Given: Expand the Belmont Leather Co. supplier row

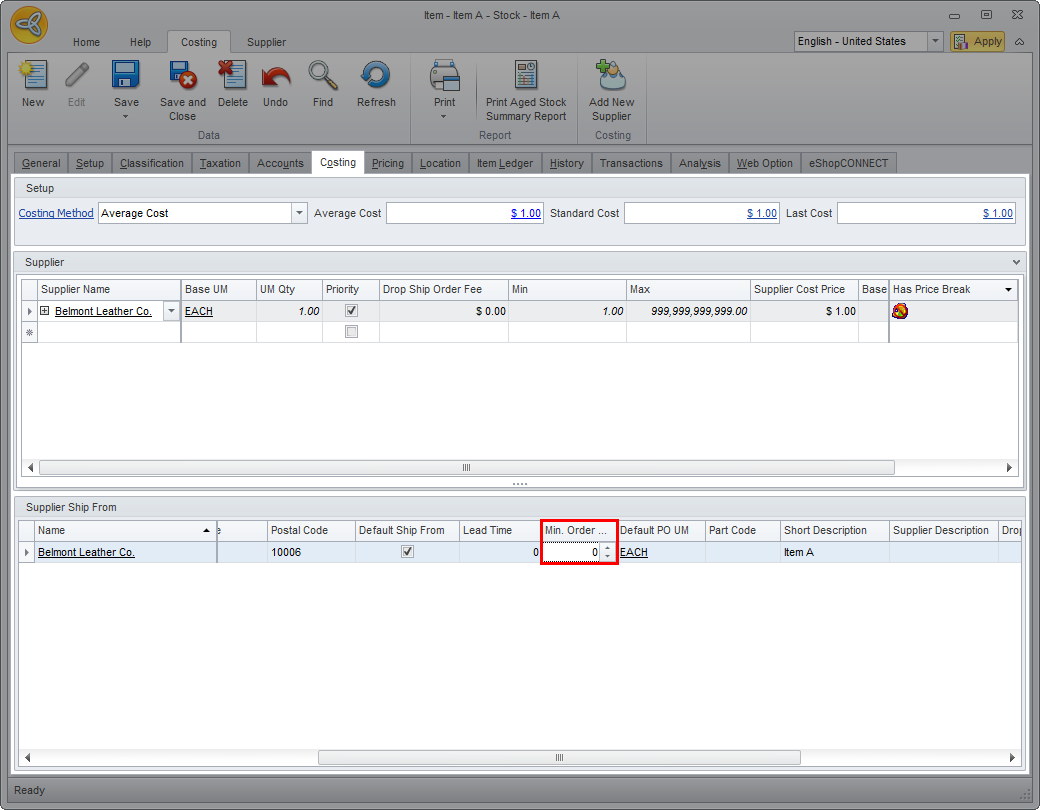Looking at the screenshot, I should point(45,311).
